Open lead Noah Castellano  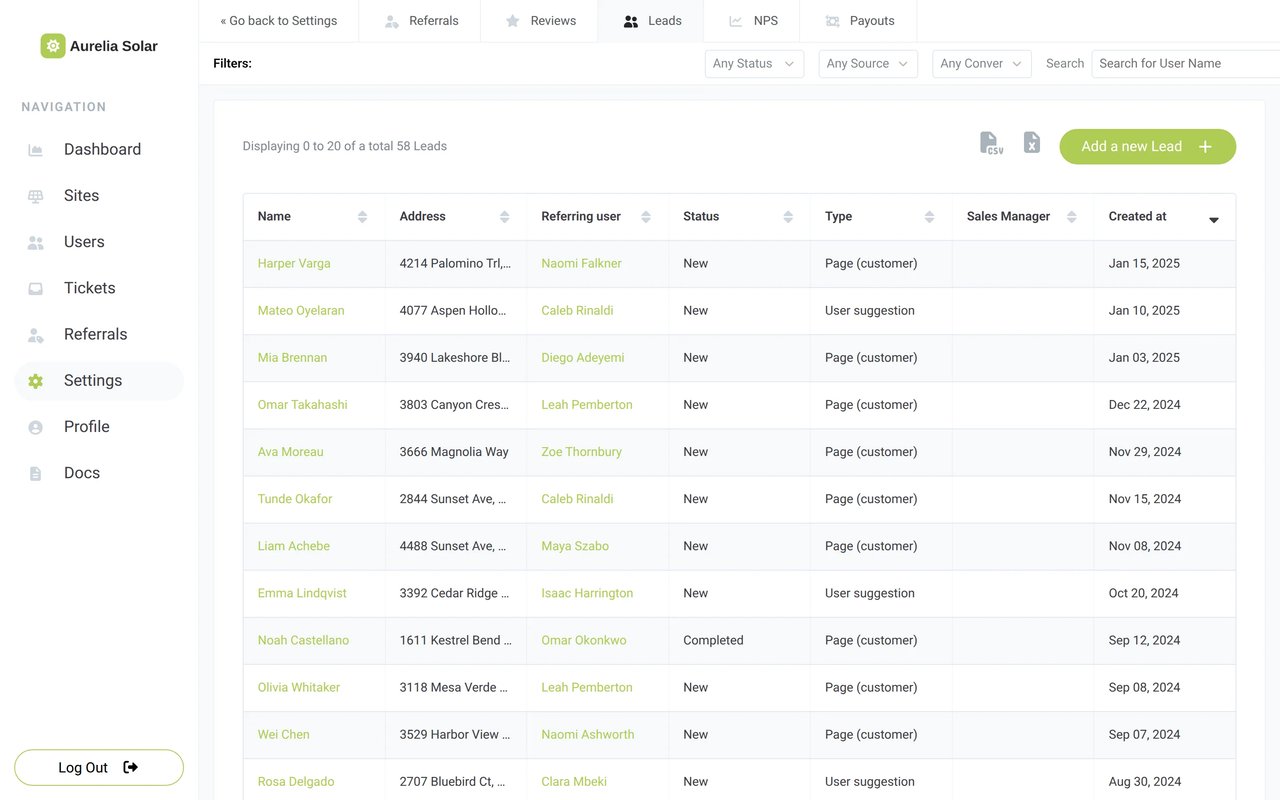click(303, 641)
